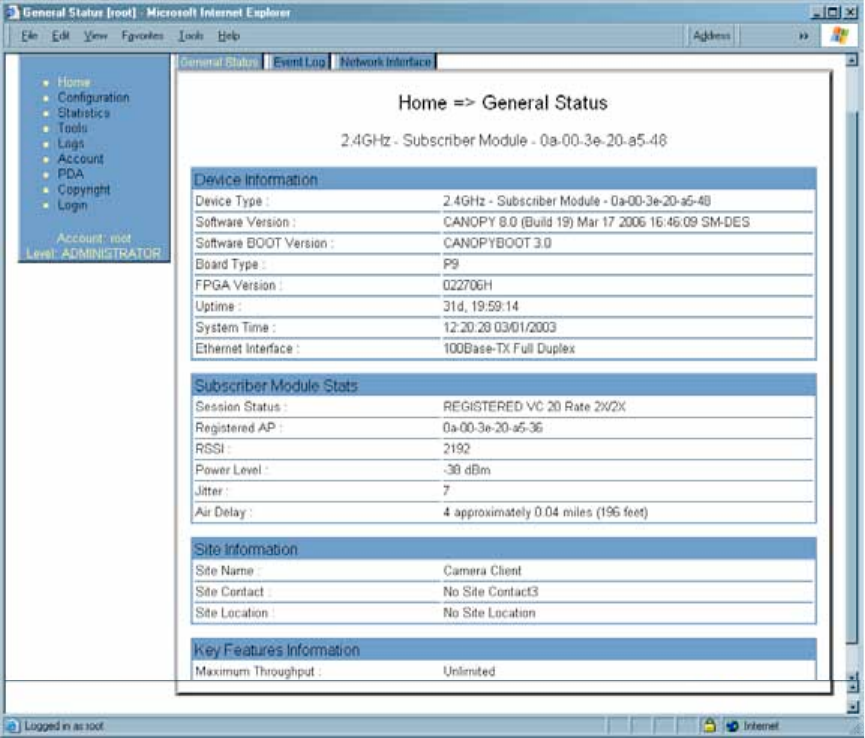Open the PDA sidebar link
The image size is (865, 738).
pos(71,174)
